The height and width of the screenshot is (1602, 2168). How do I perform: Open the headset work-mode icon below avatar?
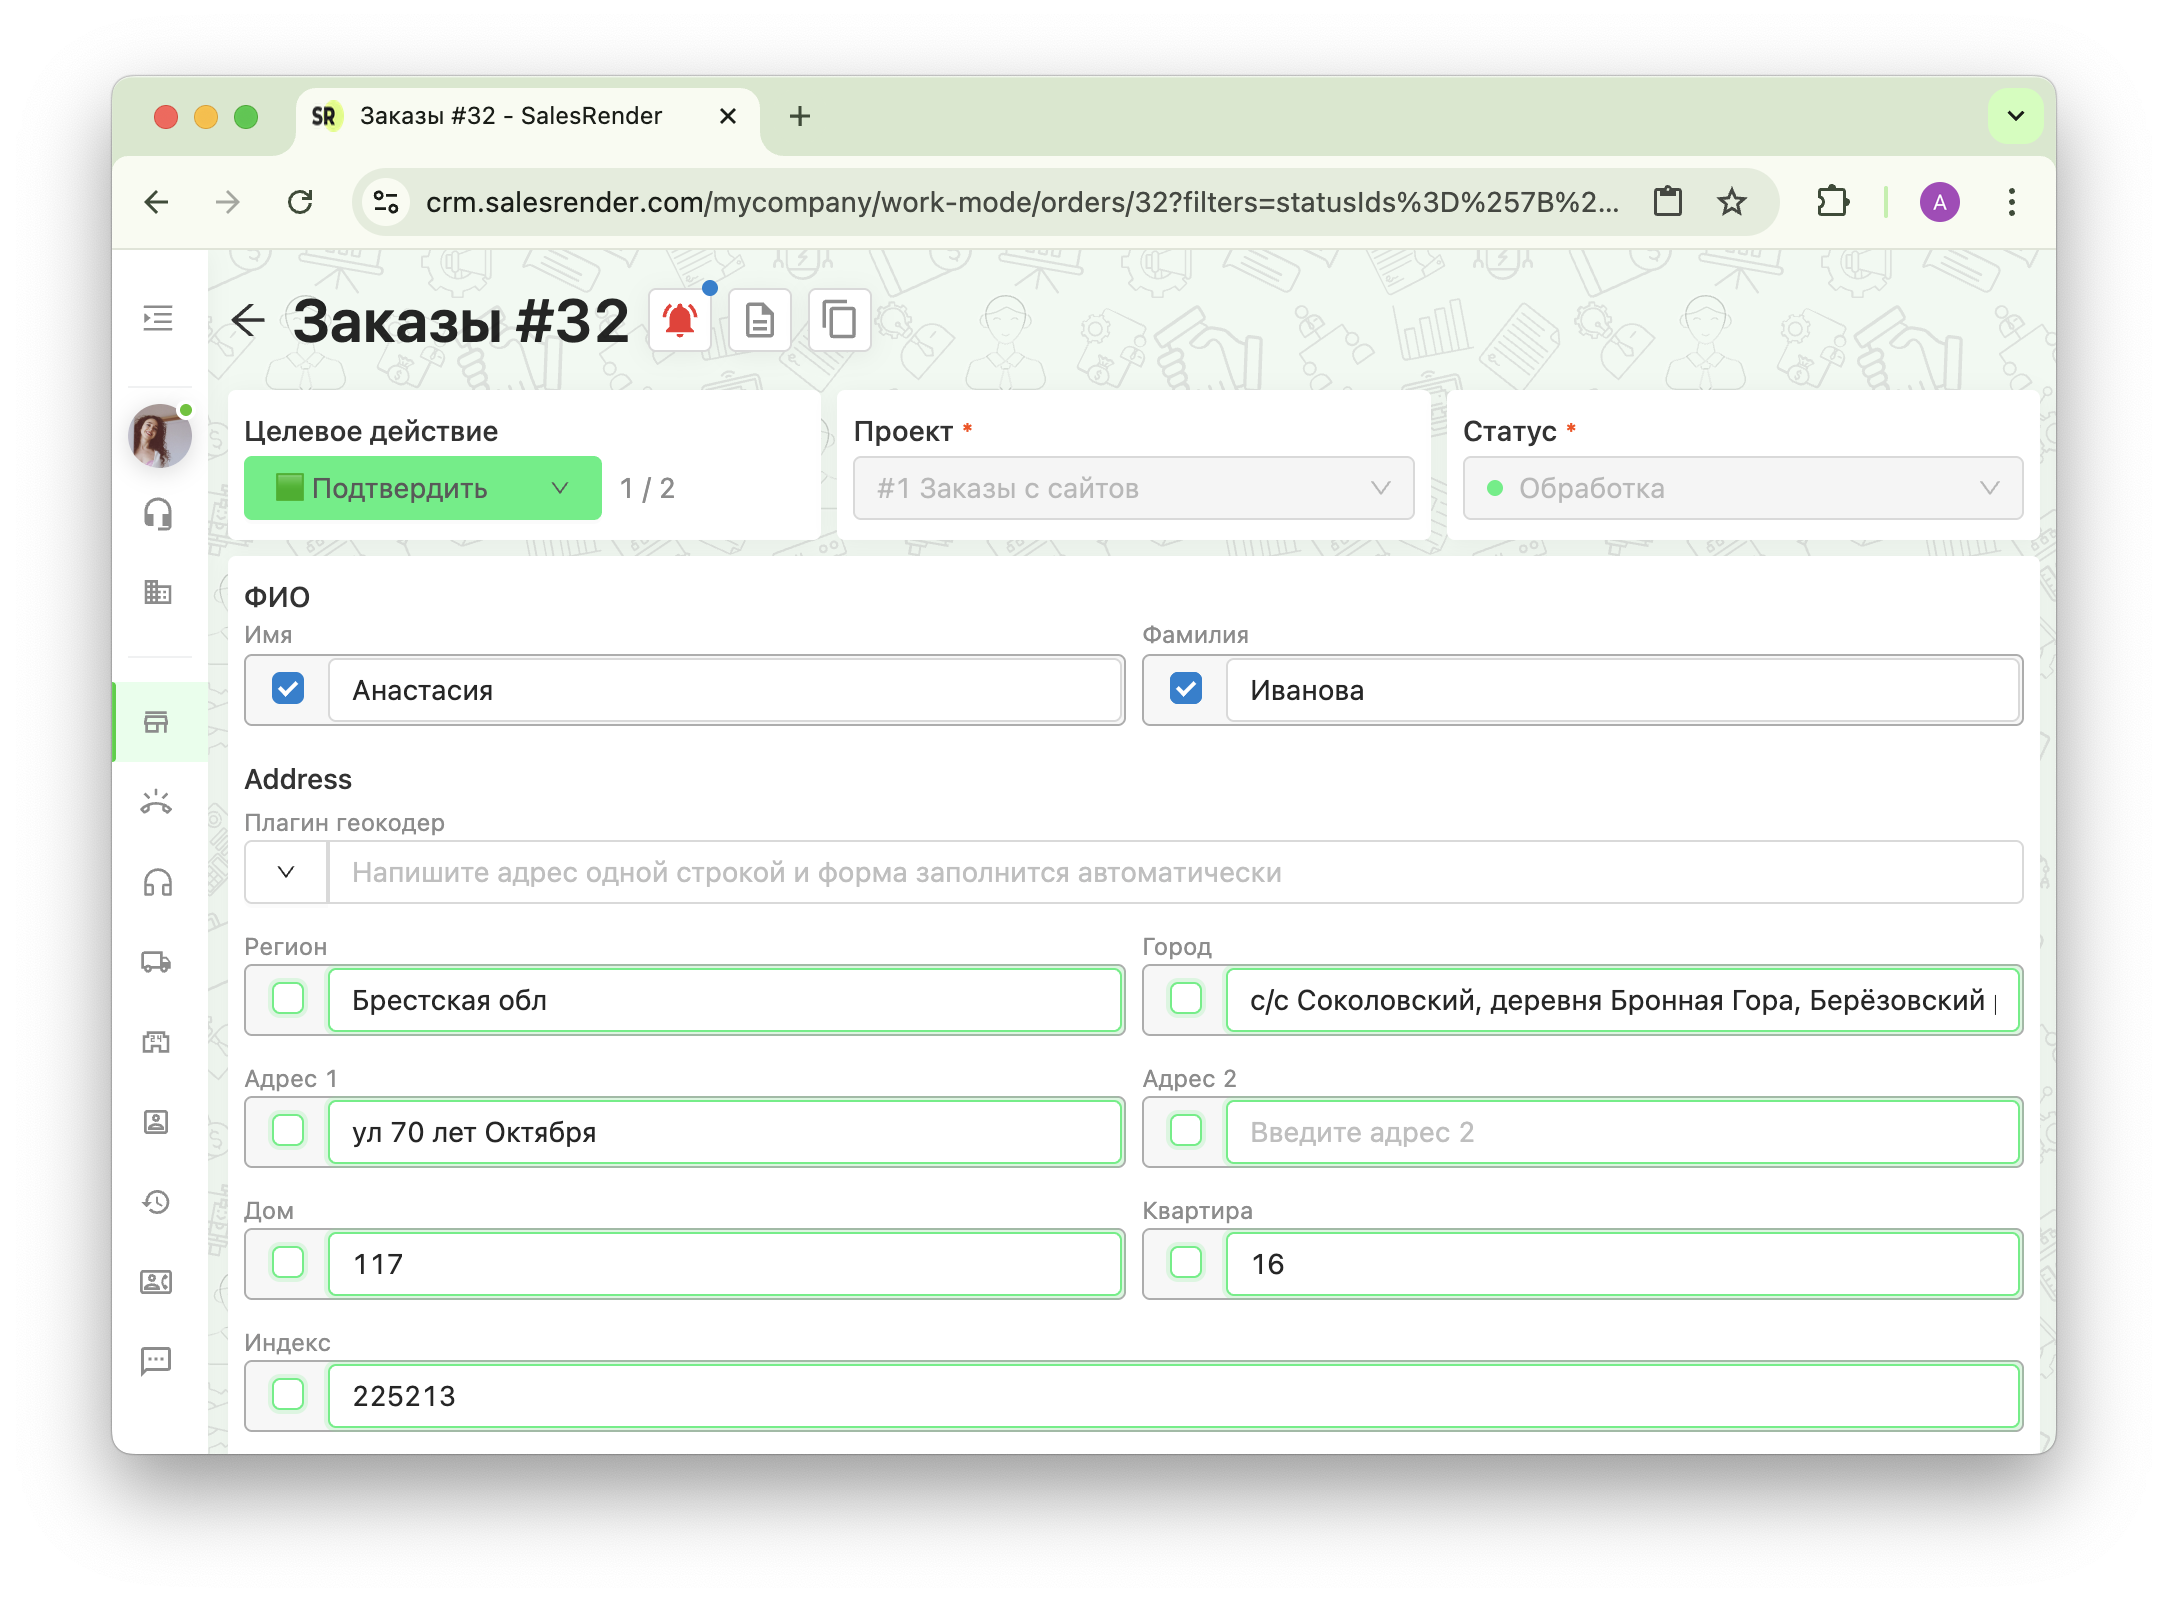[x=158, y=514]
